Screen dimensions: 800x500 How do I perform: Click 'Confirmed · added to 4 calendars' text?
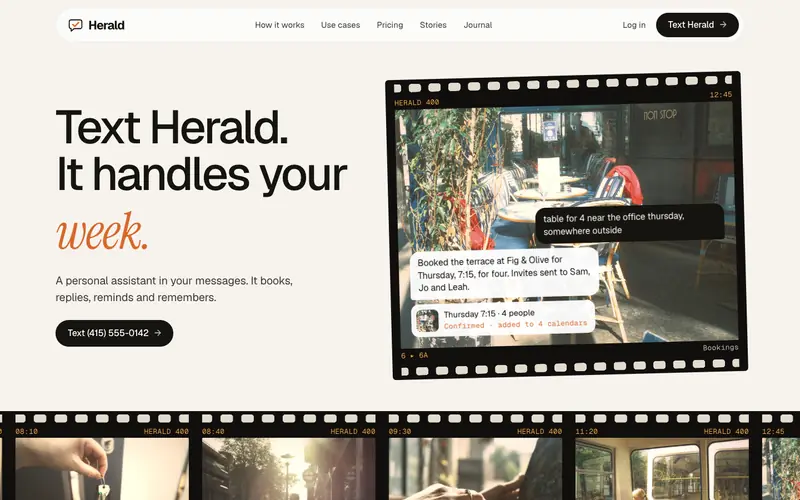pyautogui.click(x=515, y=324)
